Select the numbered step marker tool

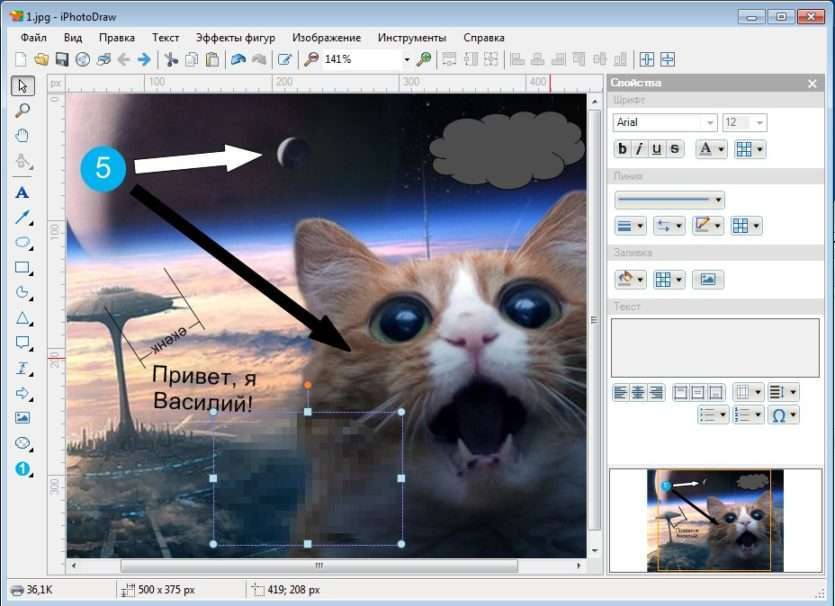(22, 469)
